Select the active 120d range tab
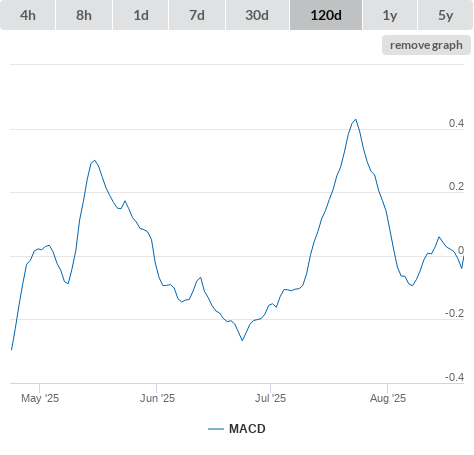The height and width of the screenshot is (455, 474). 326,15
